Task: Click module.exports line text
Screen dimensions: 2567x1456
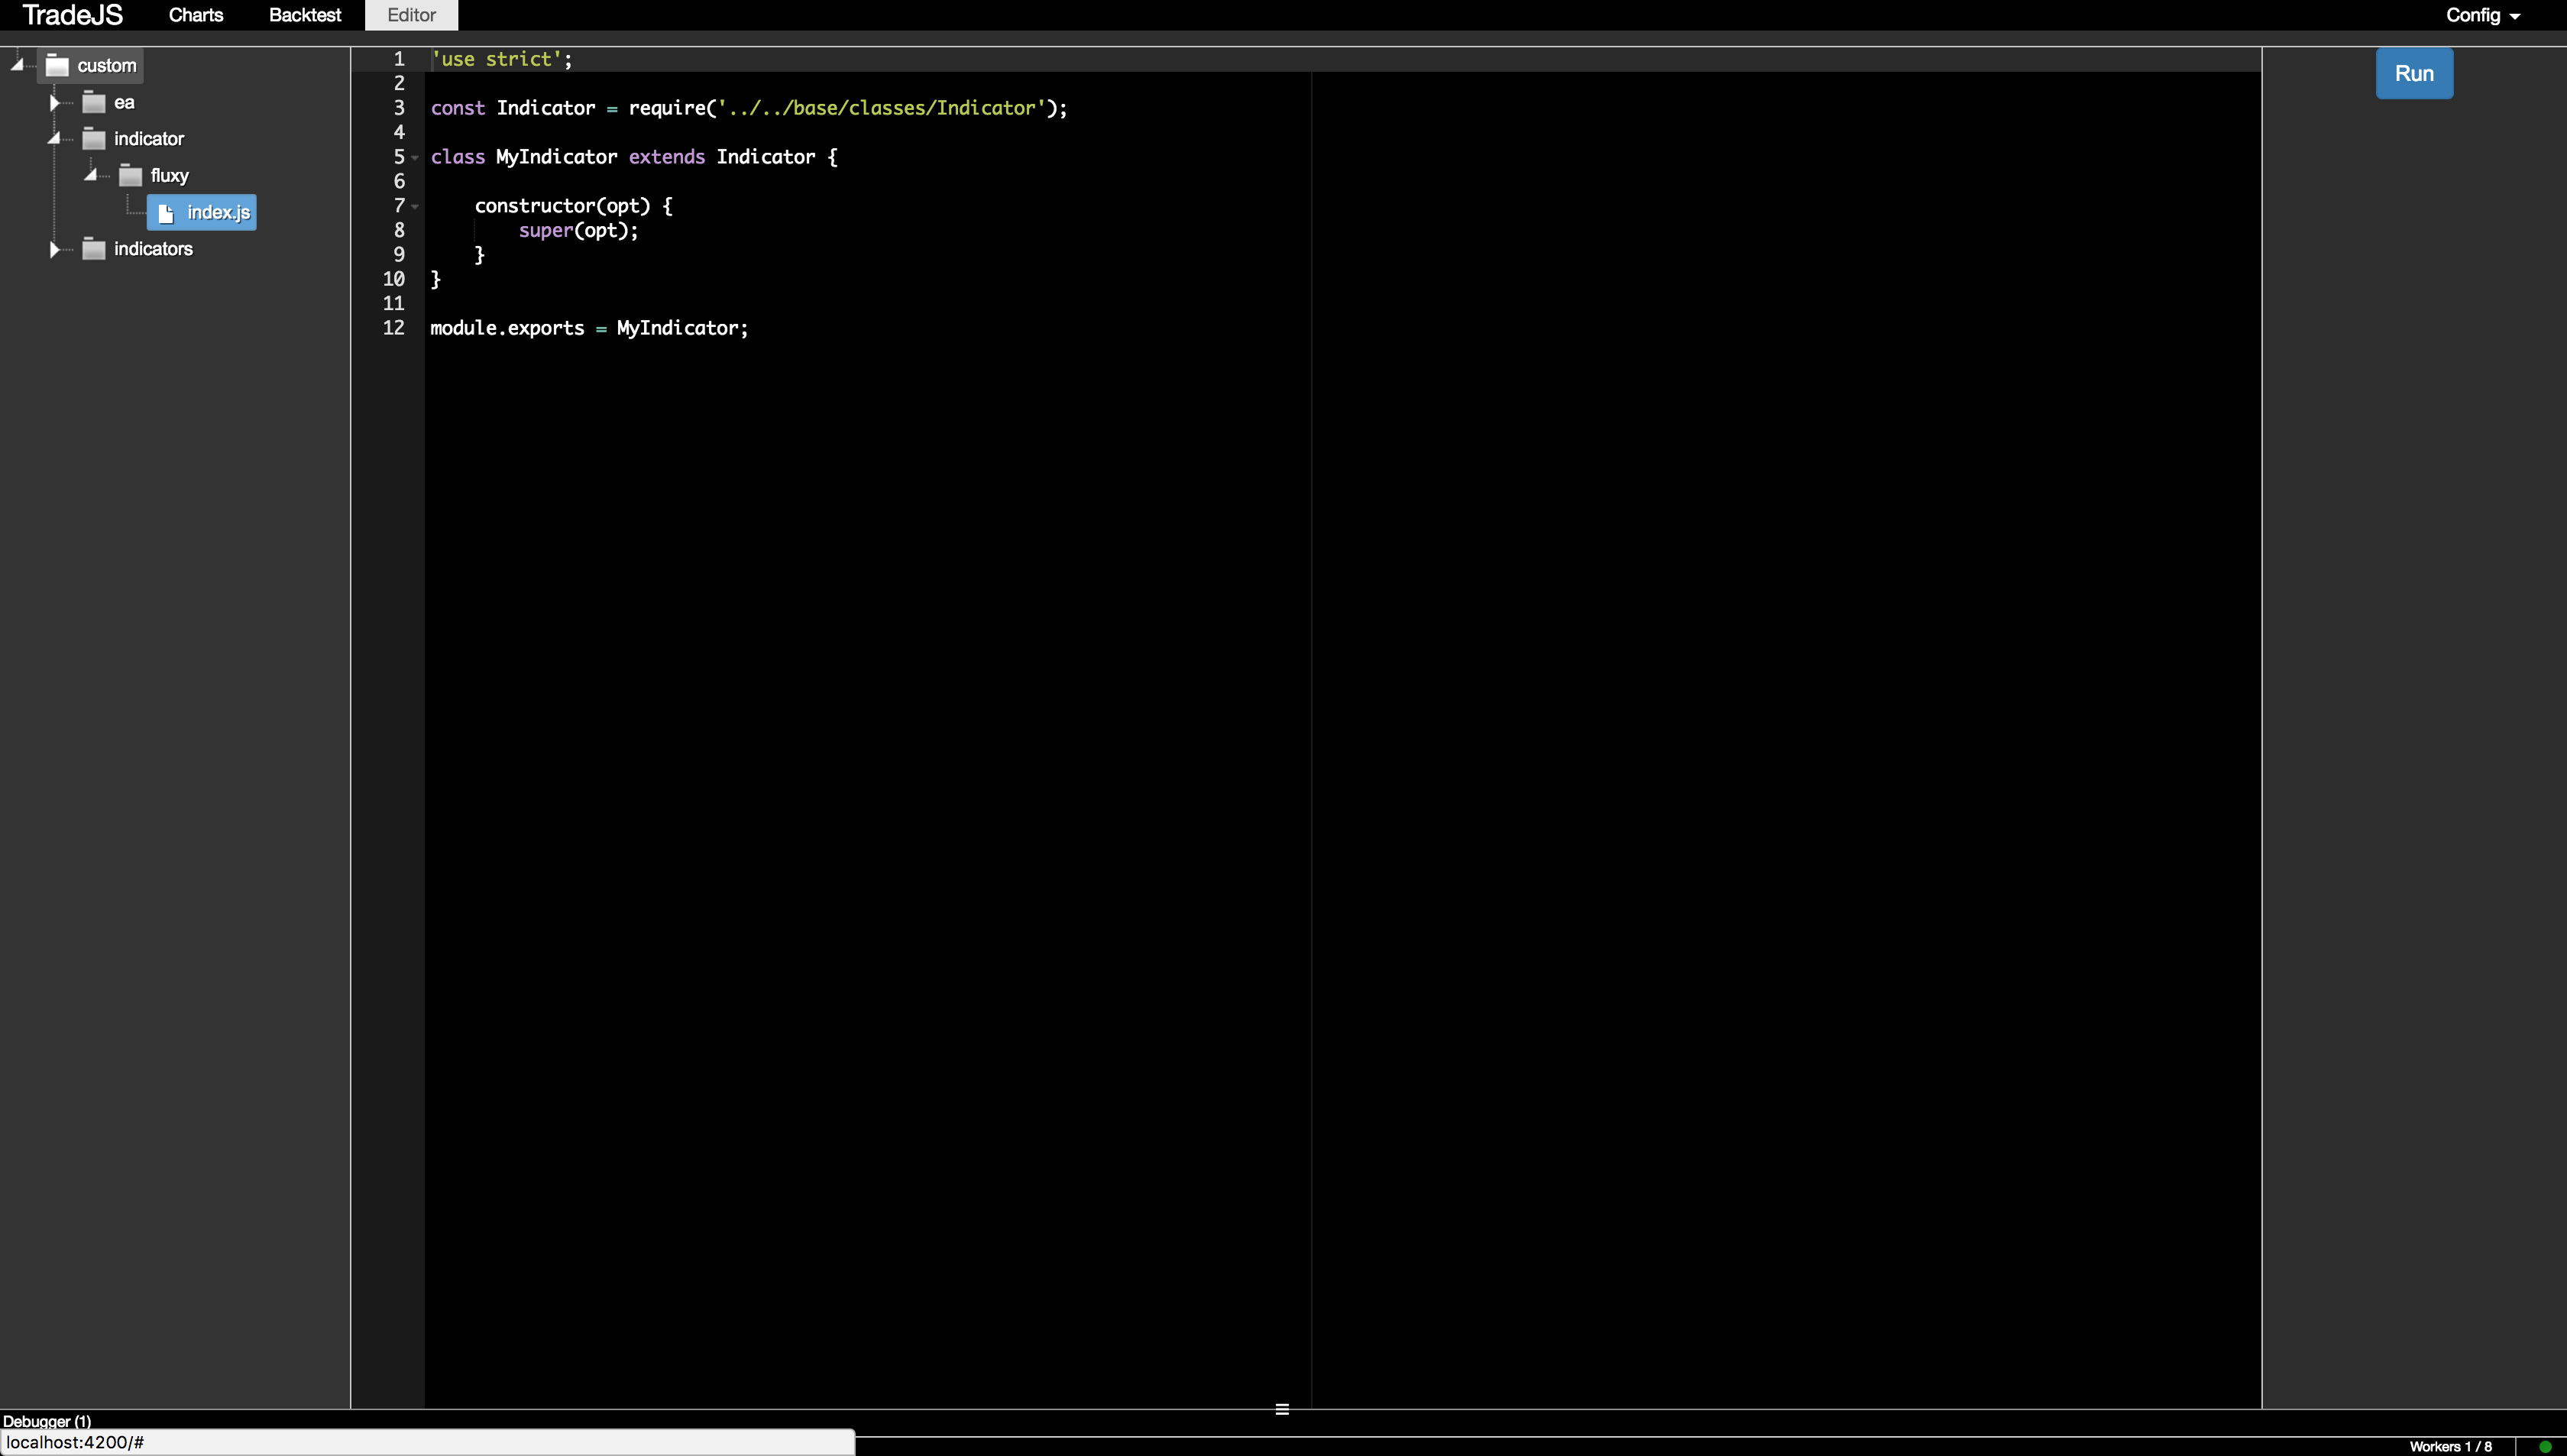Action: tap(589, 328)
